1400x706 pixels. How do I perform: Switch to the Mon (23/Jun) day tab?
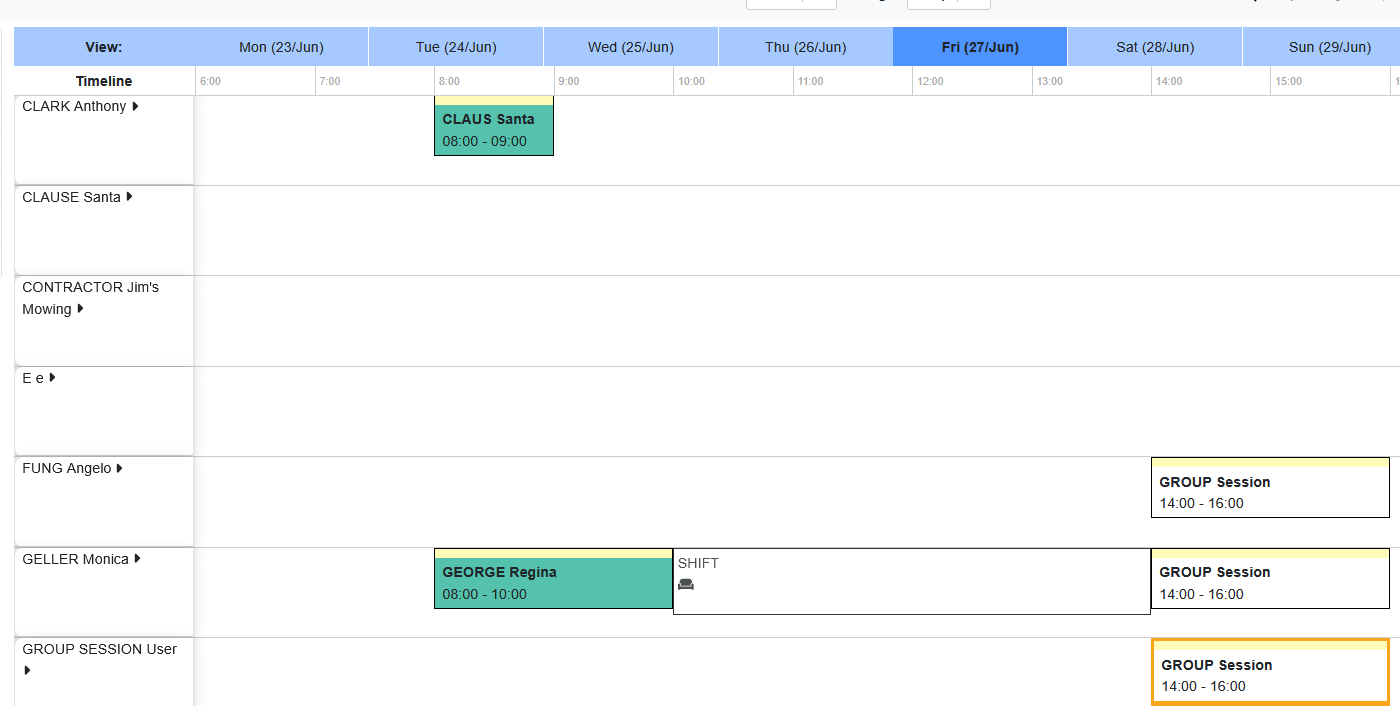tap(281, 46)
